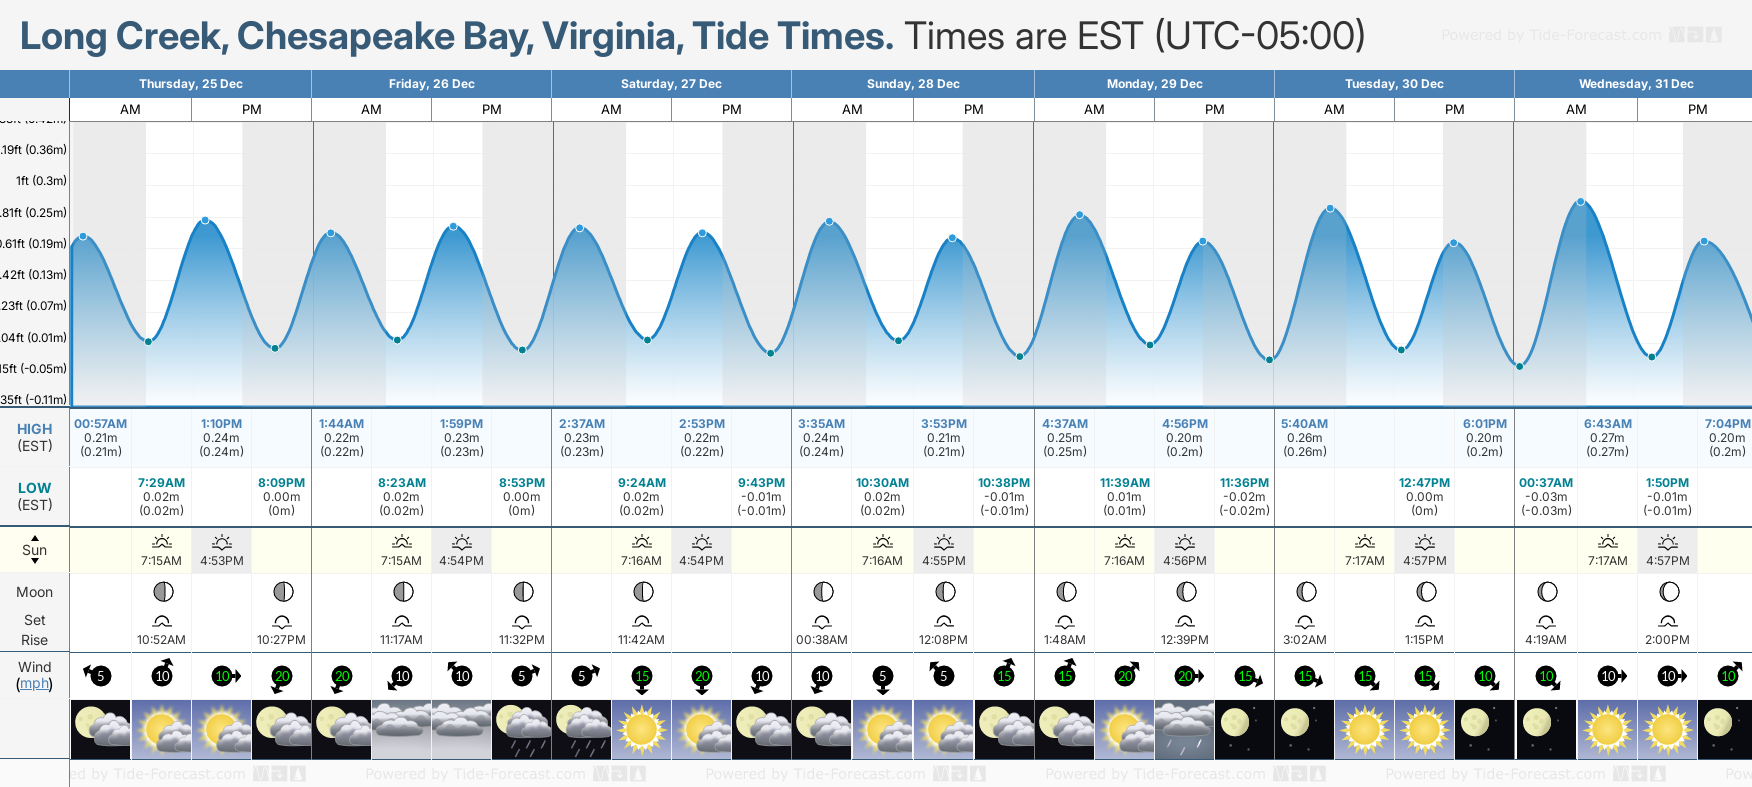Click the moon phase icon above 3:02AM
Viewport: 1752px width, 787px height.
pyautogui.click(x=1305, y=592)
